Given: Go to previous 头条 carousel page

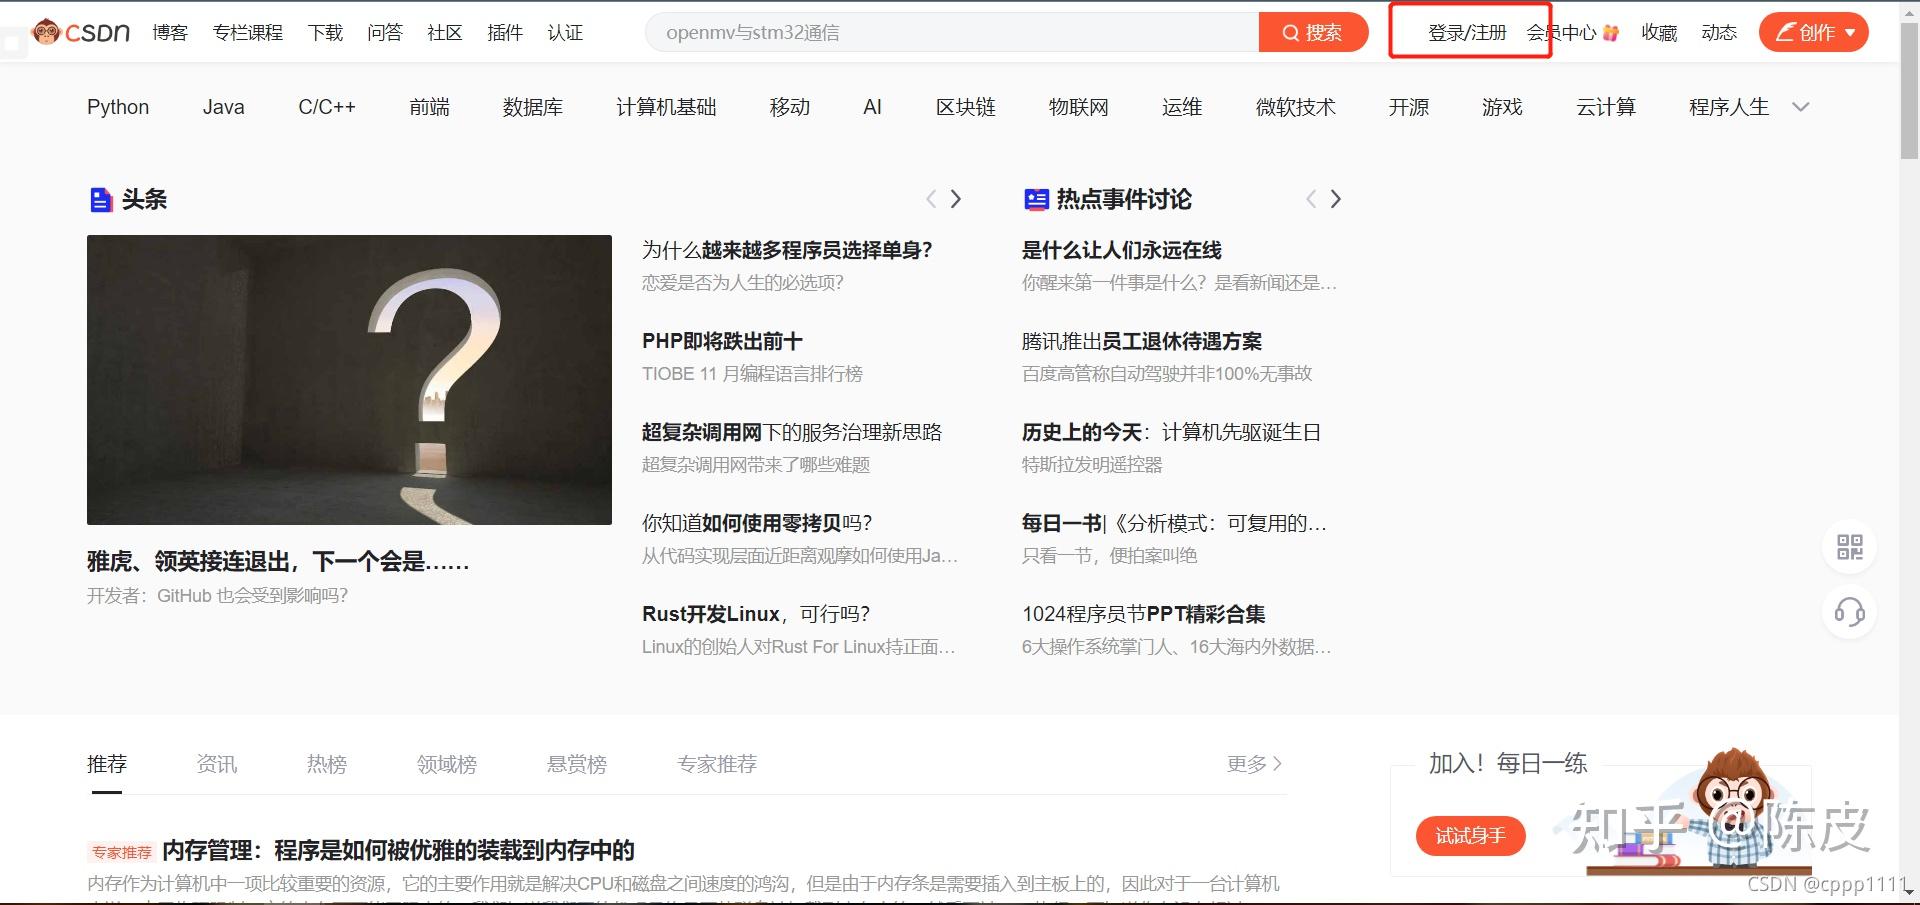Looking at the screenshot, I should click(931, 199).
